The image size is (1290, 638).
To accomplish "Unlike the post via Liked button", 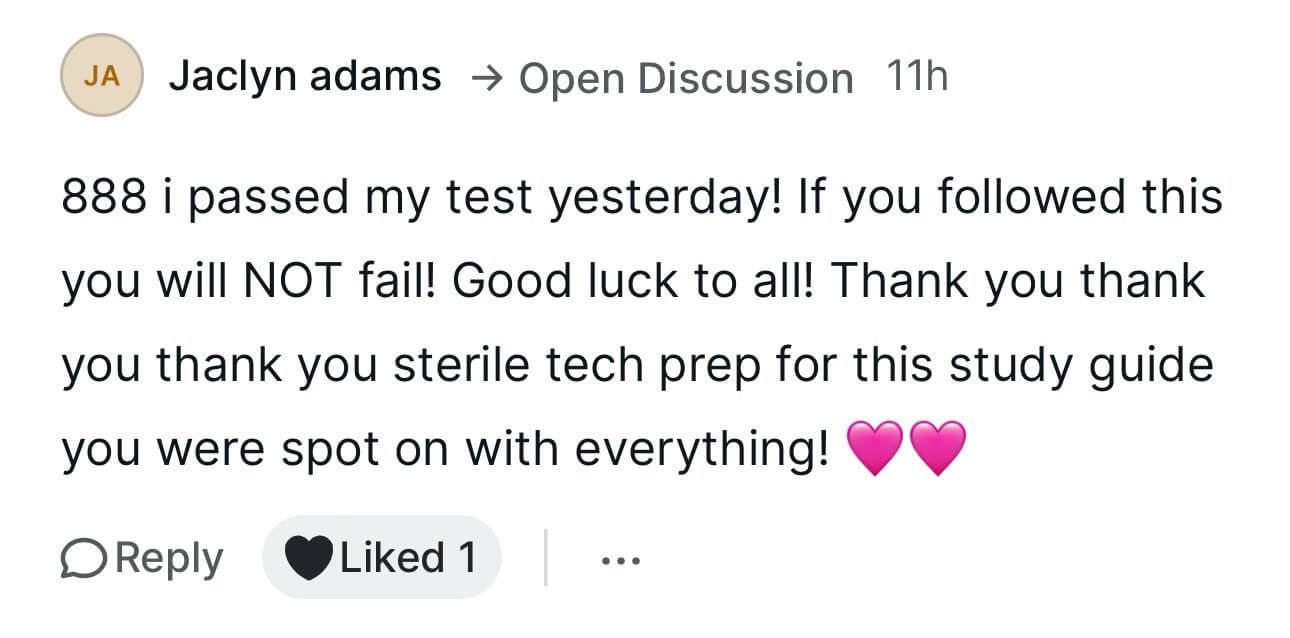I will tap(380, 558).
